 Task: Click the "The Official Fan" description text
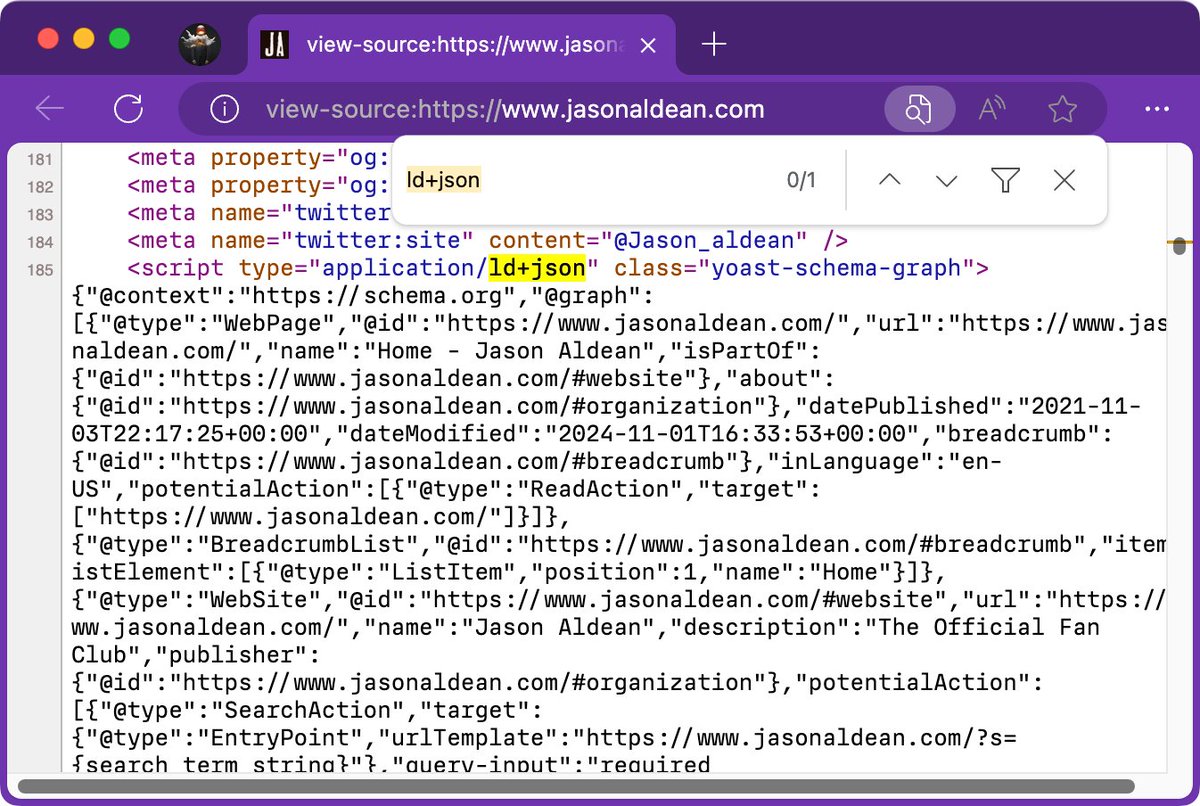989,628
